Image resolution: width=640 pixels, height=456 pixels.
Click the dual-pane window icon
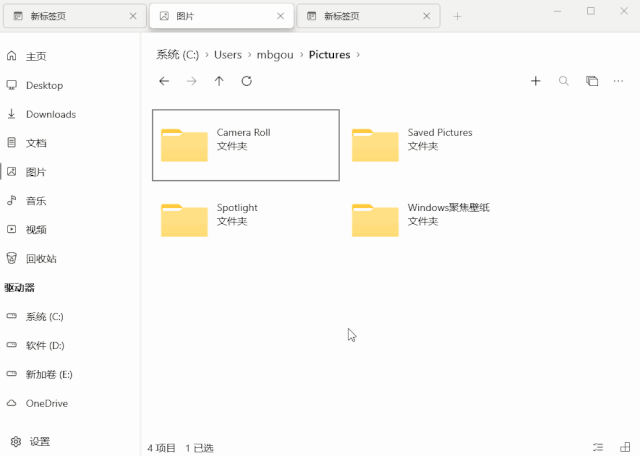592,81
